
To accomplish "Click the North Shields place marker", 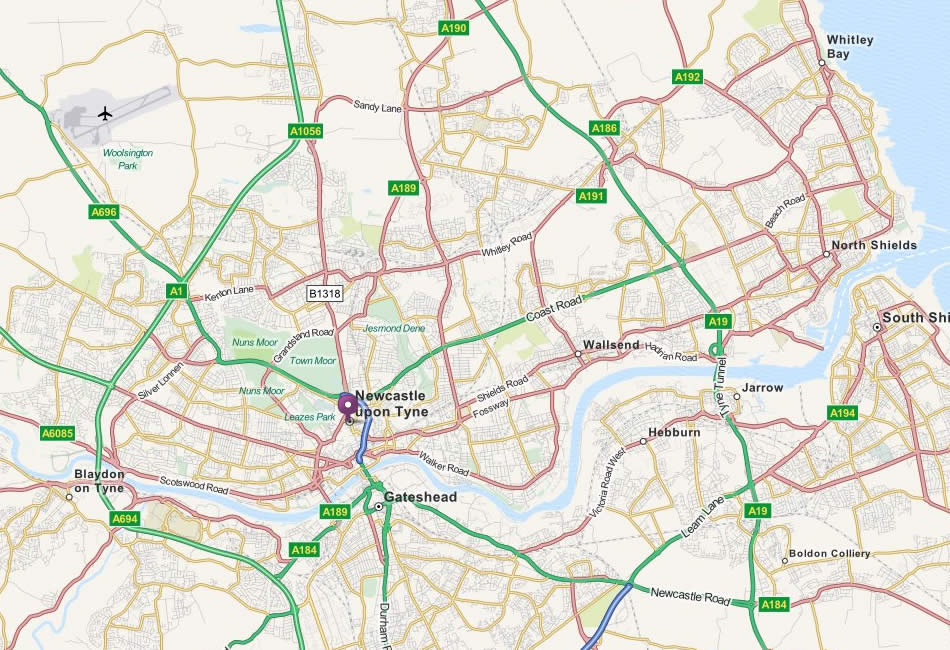I will 826,254.
